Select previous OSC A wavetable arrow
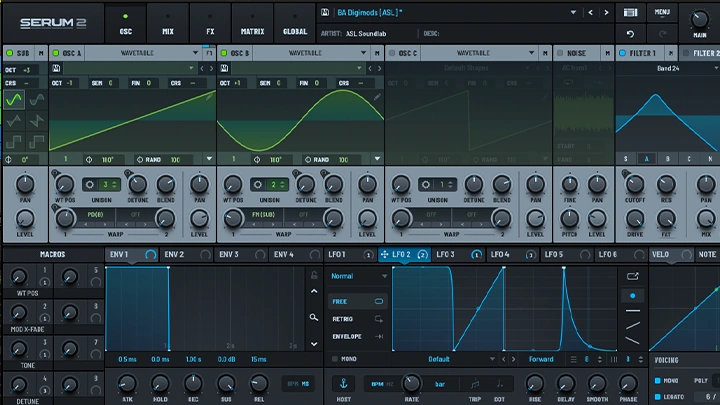 (202, 68)
